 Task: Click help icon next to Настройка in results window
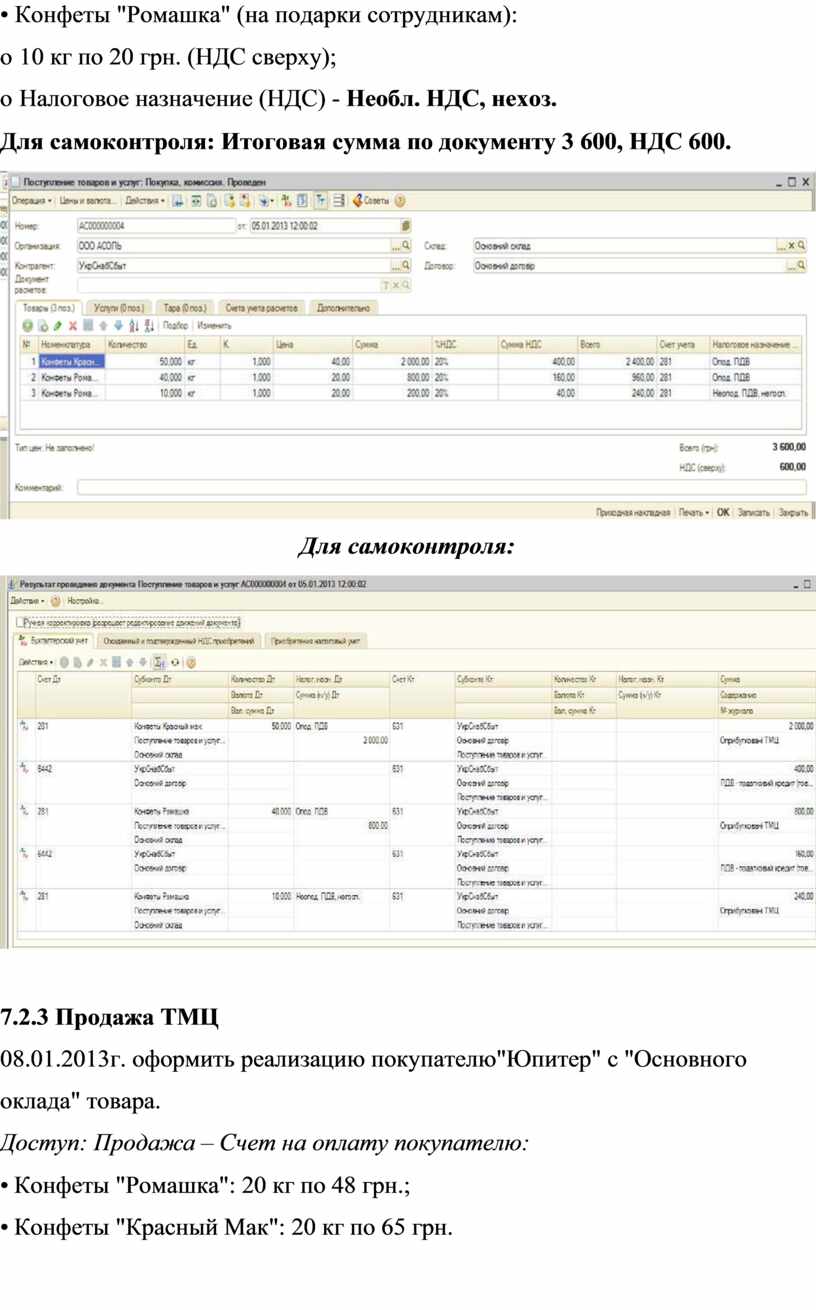pos(56,601)
